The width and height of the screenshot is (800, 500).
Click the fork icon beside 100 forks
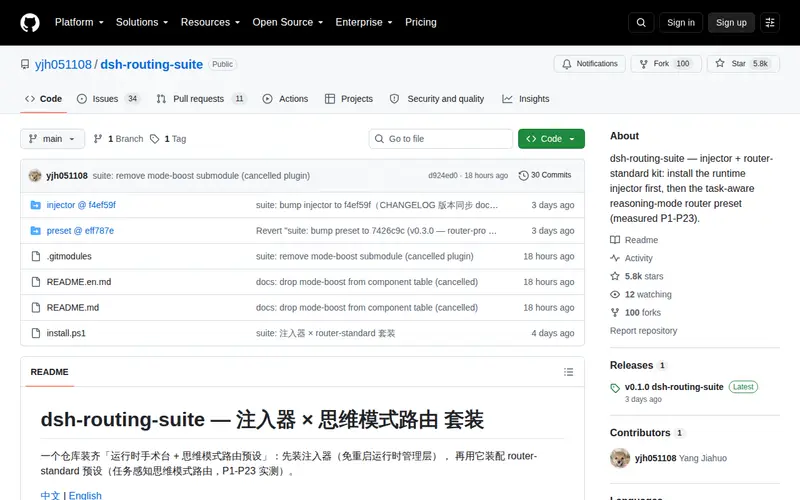point(615,313)
